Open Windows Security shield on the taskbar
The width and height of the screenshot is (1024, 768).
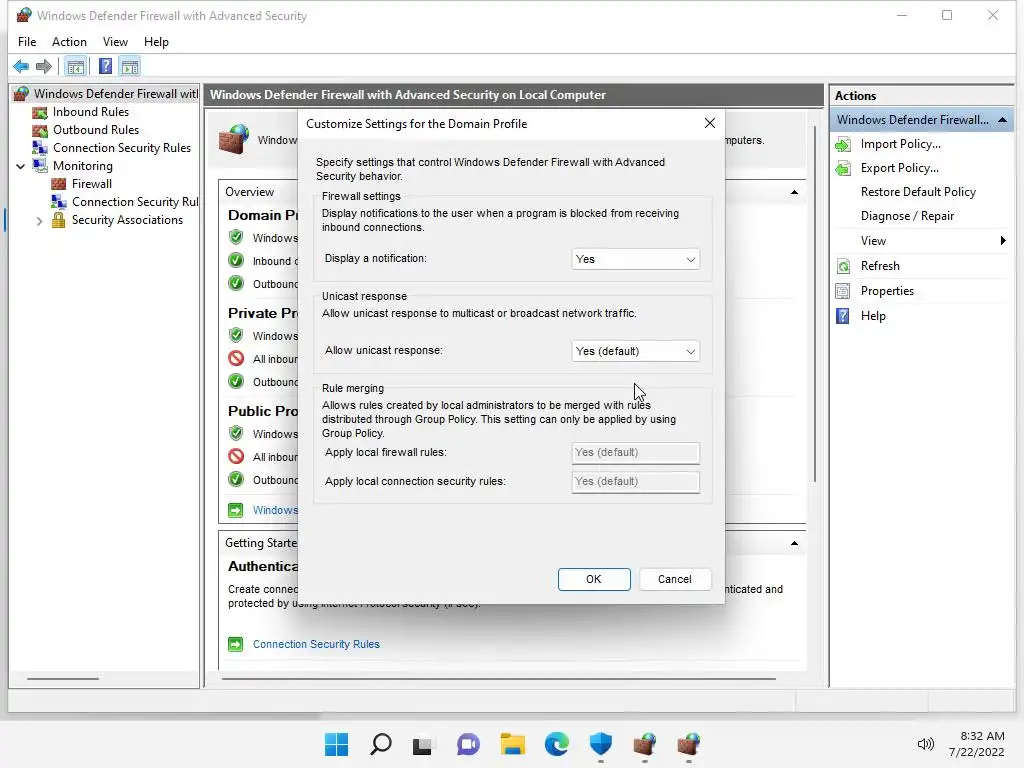(600, 744)
